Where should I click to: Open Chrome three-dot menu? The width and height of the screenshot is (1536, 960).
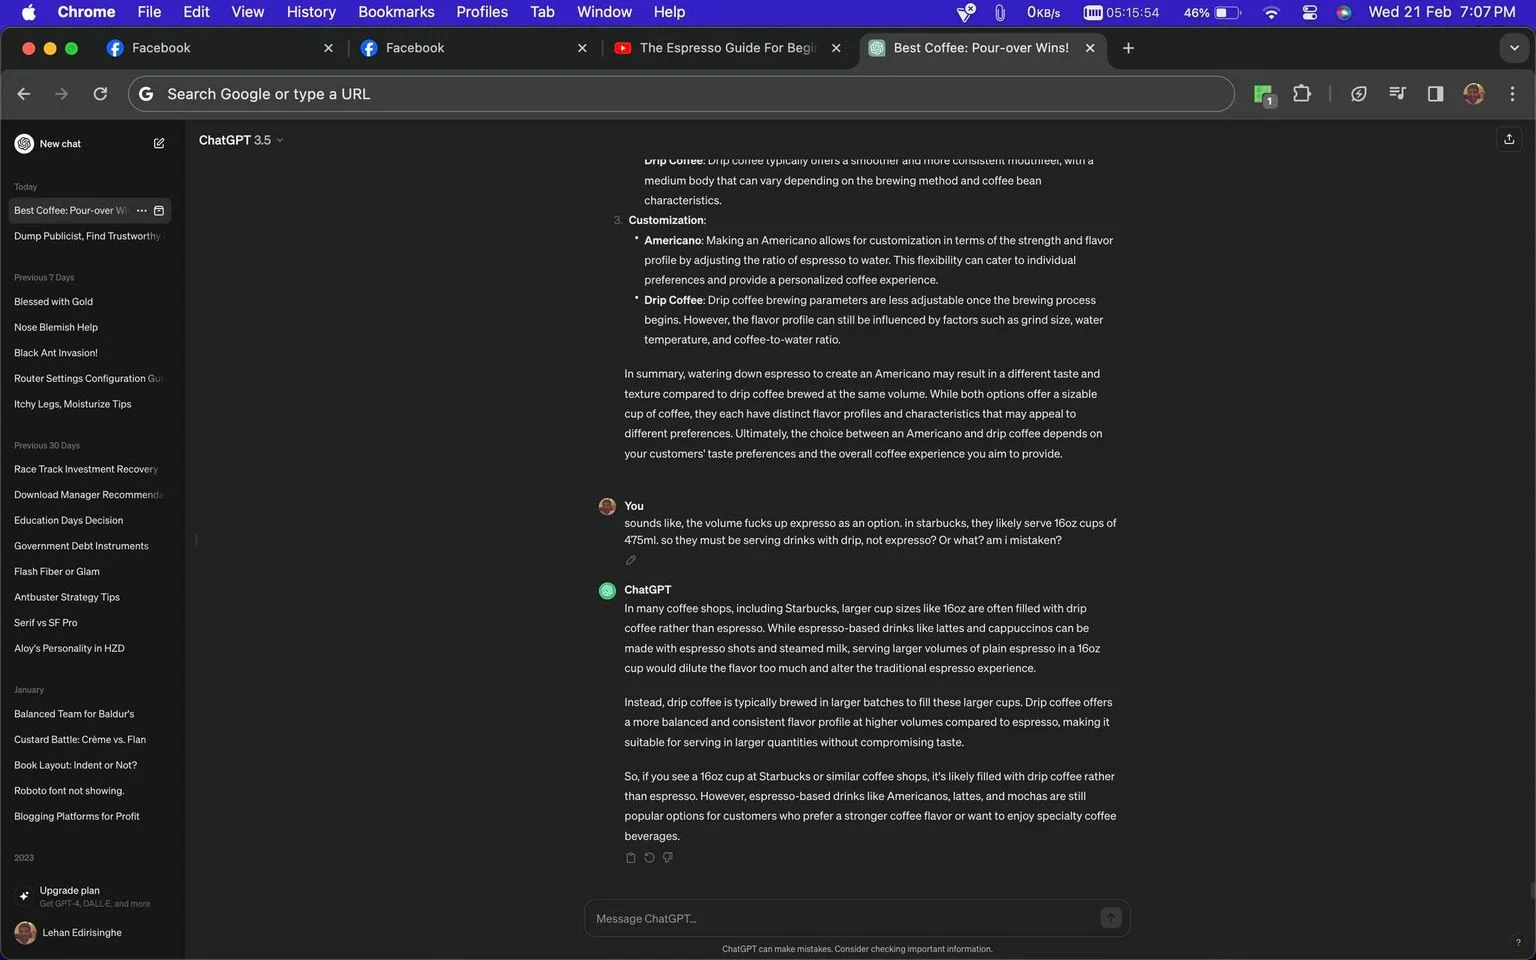point(1512,94)
